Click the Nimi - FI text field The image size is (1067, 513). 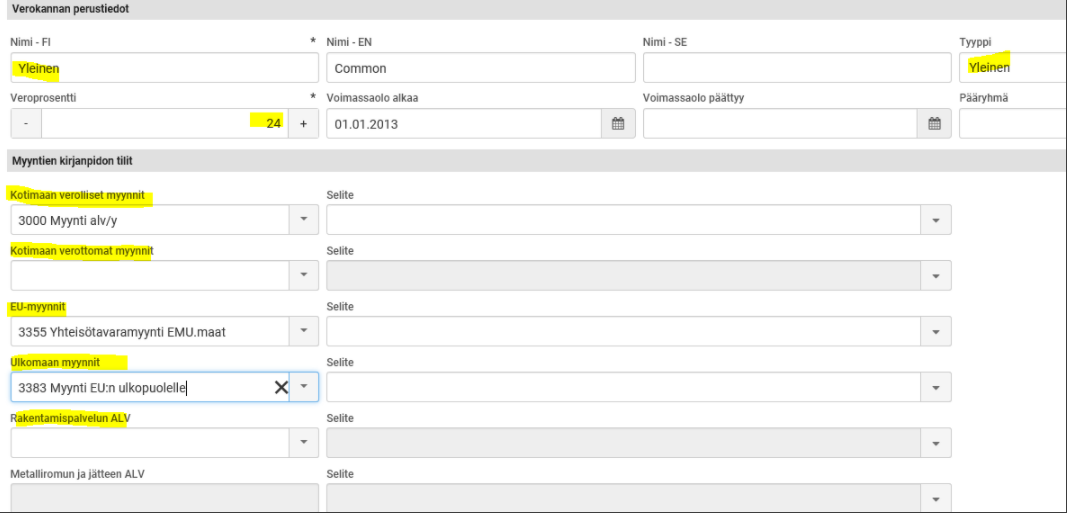(x=164, y=68)
